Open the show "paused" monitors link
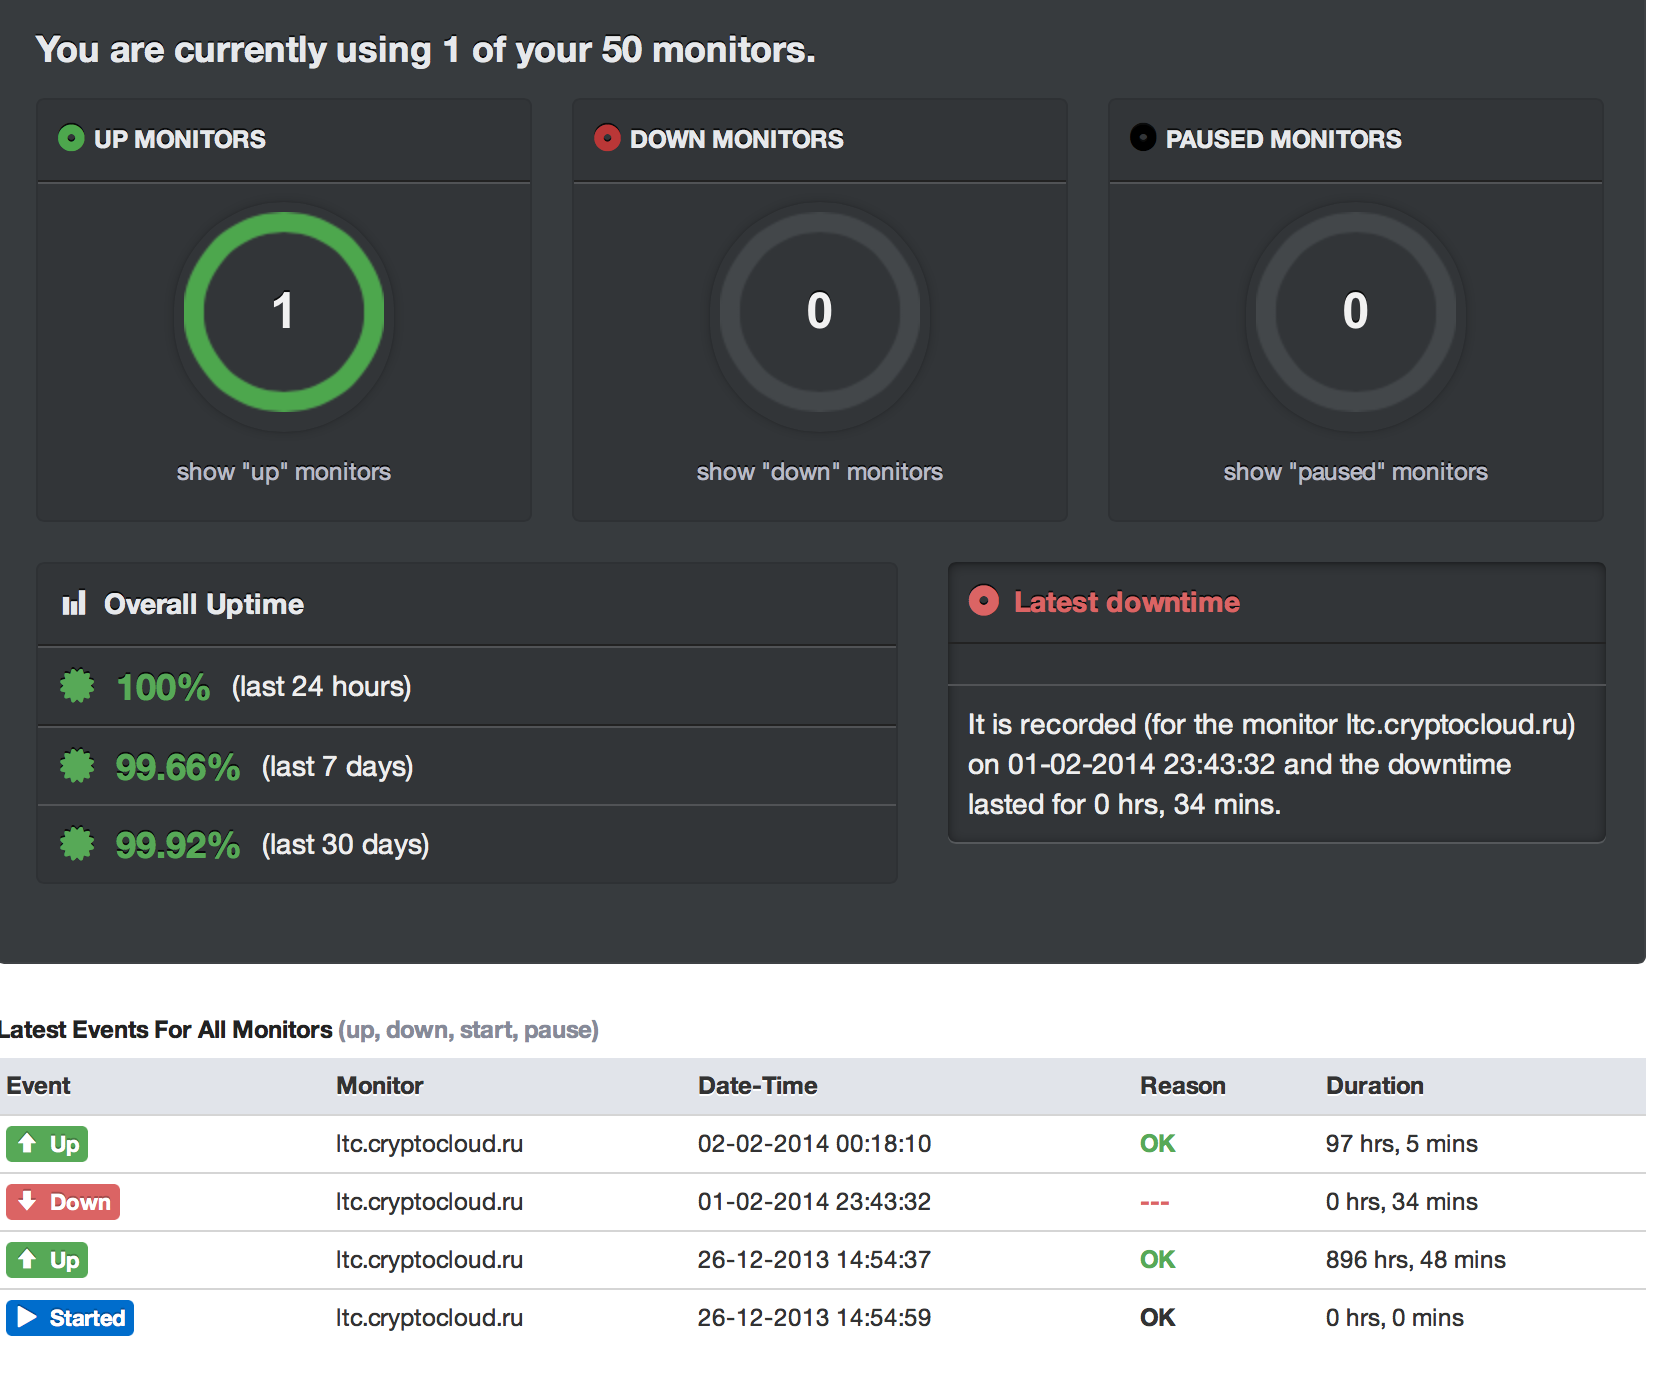Viewport: 1668px width, 1380px height. click(1355, 472)
